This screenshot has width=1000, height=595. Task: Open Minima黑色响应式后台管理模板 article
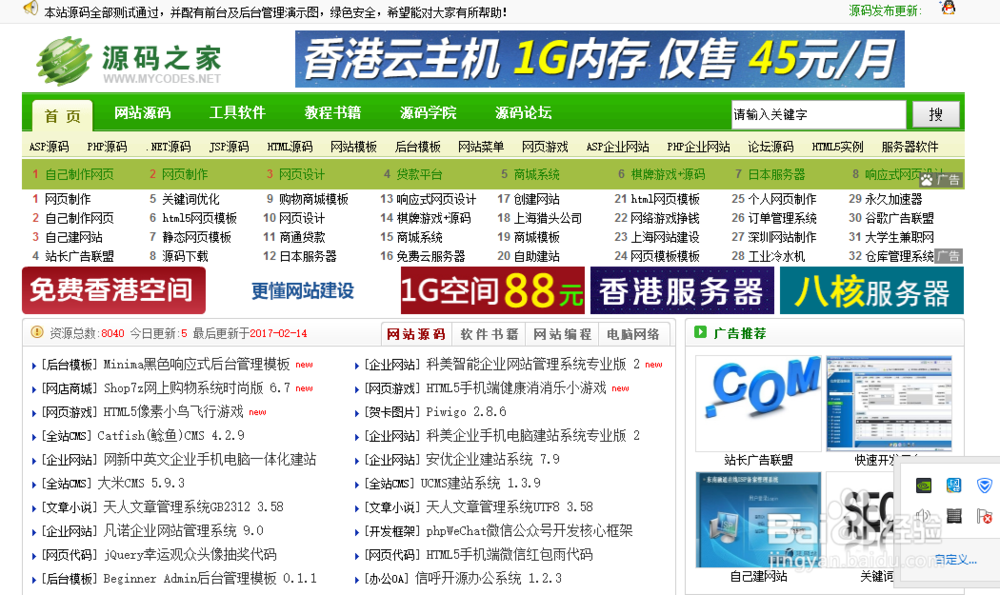[196, 364]
